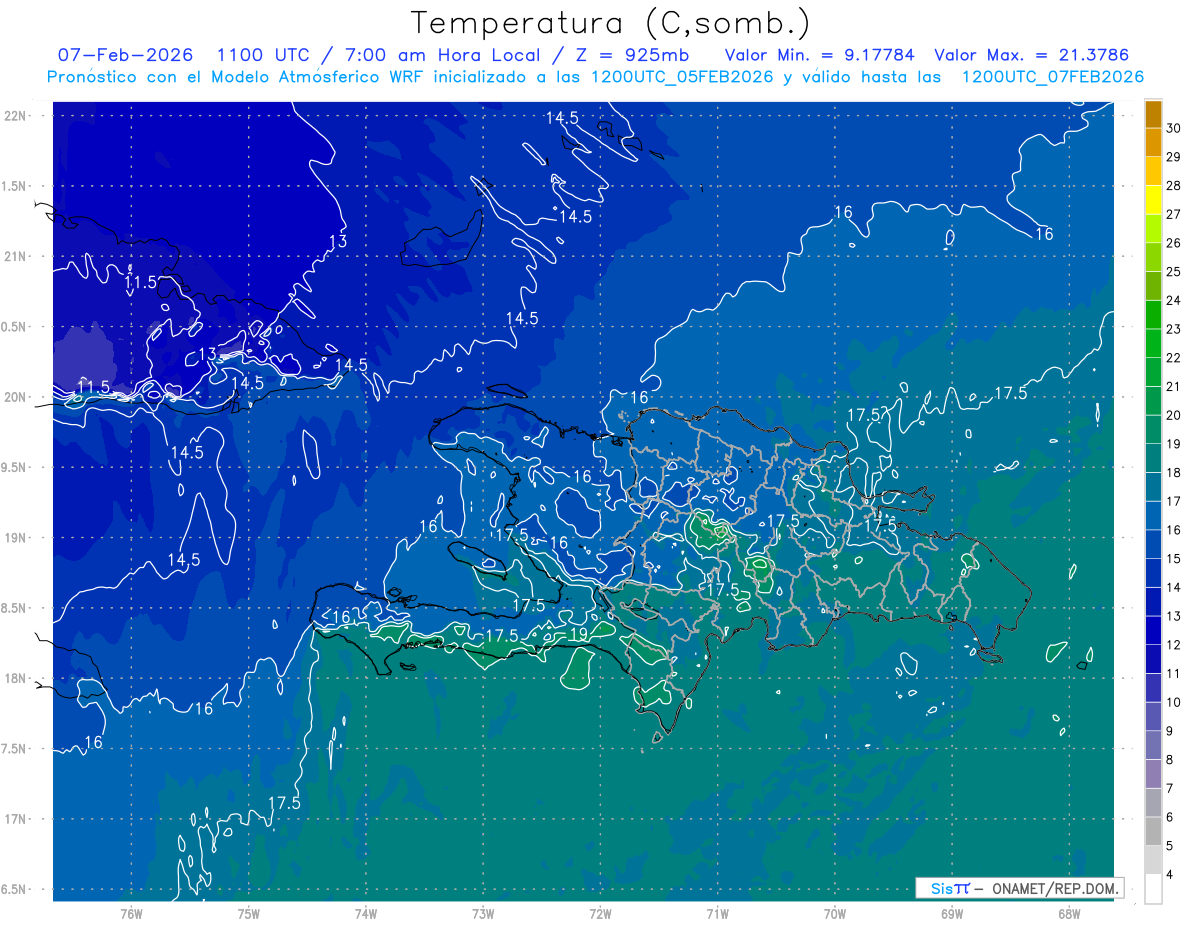Click the "17N" latitude axis label
The height and width of the screenshot is (927, 1200).
click(14, 819)
